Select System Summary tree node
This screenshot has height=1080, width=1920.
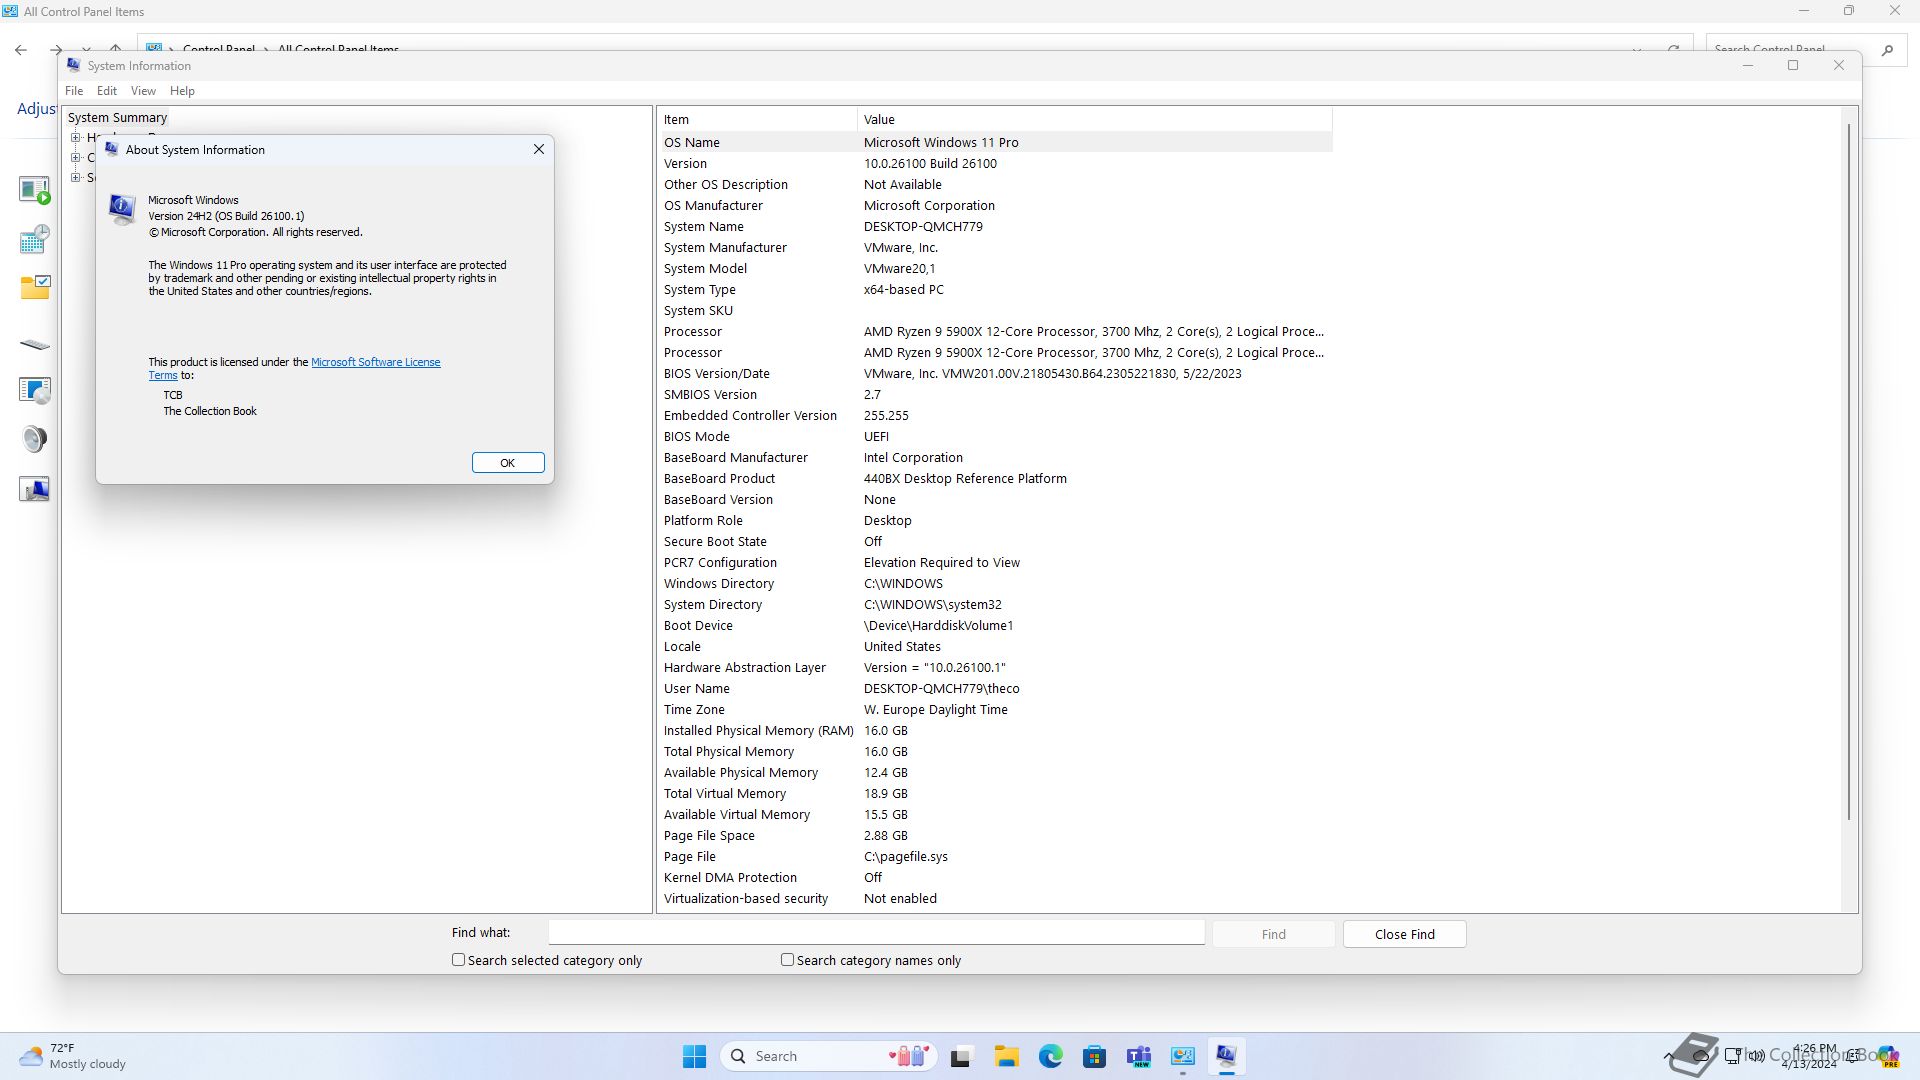click(117, 117)
